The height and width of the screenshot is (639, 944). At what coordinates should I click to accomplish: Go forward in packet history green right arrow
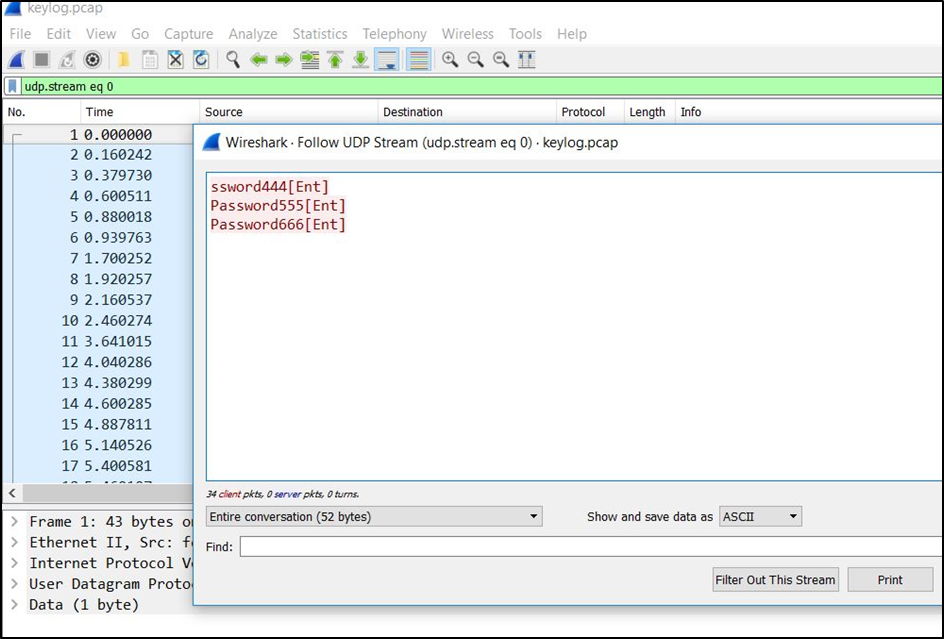coord(284,60)
